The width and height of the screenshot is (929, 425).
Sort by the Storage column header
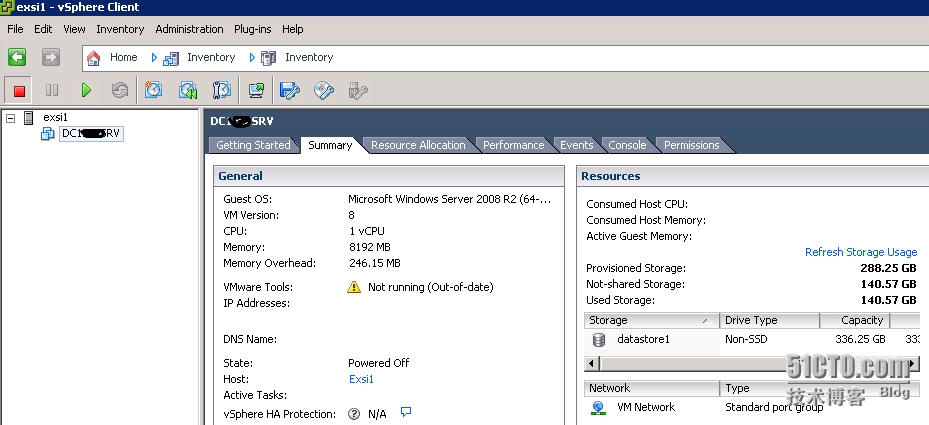652,320
